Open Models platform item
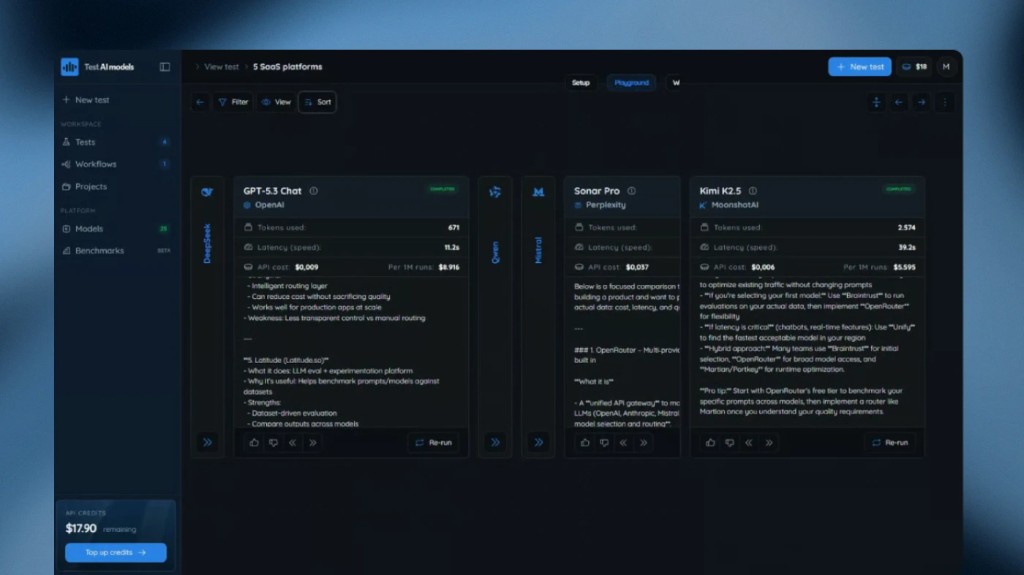Image resolution: width=1024 pixels, height=575 pixels. point(115,229)
